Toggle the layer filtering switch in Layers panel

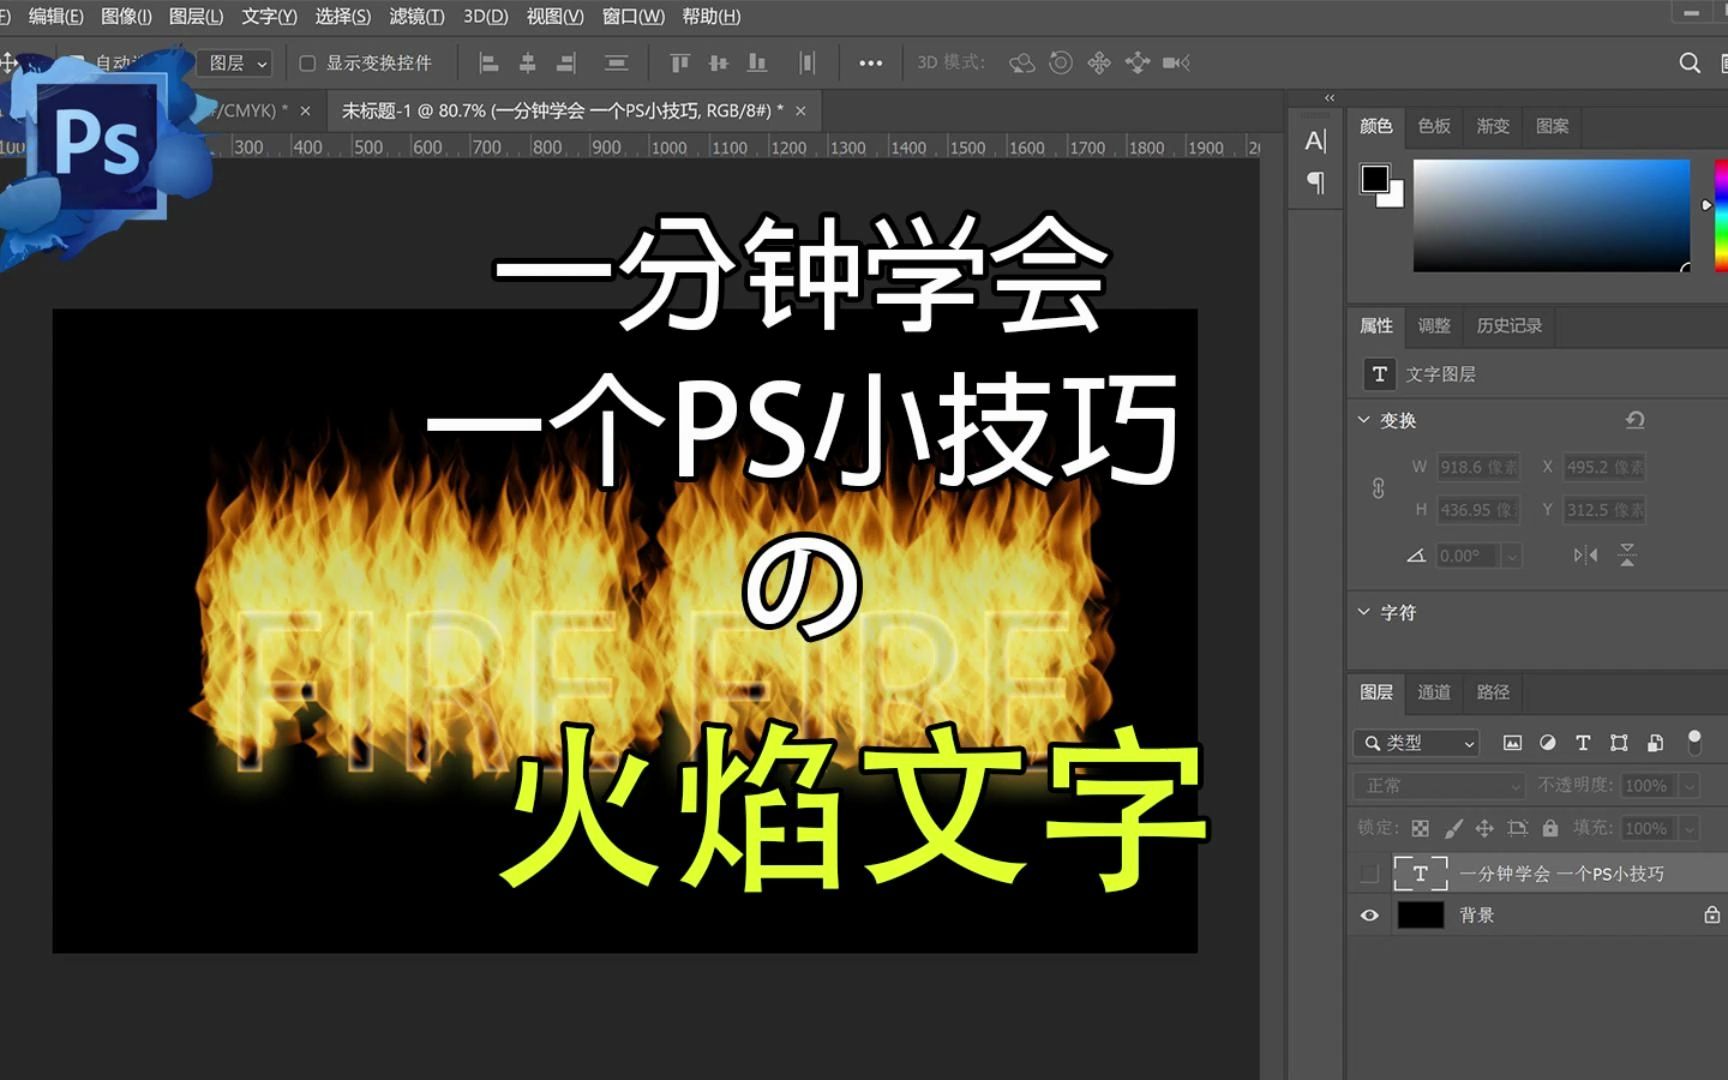1695,743
